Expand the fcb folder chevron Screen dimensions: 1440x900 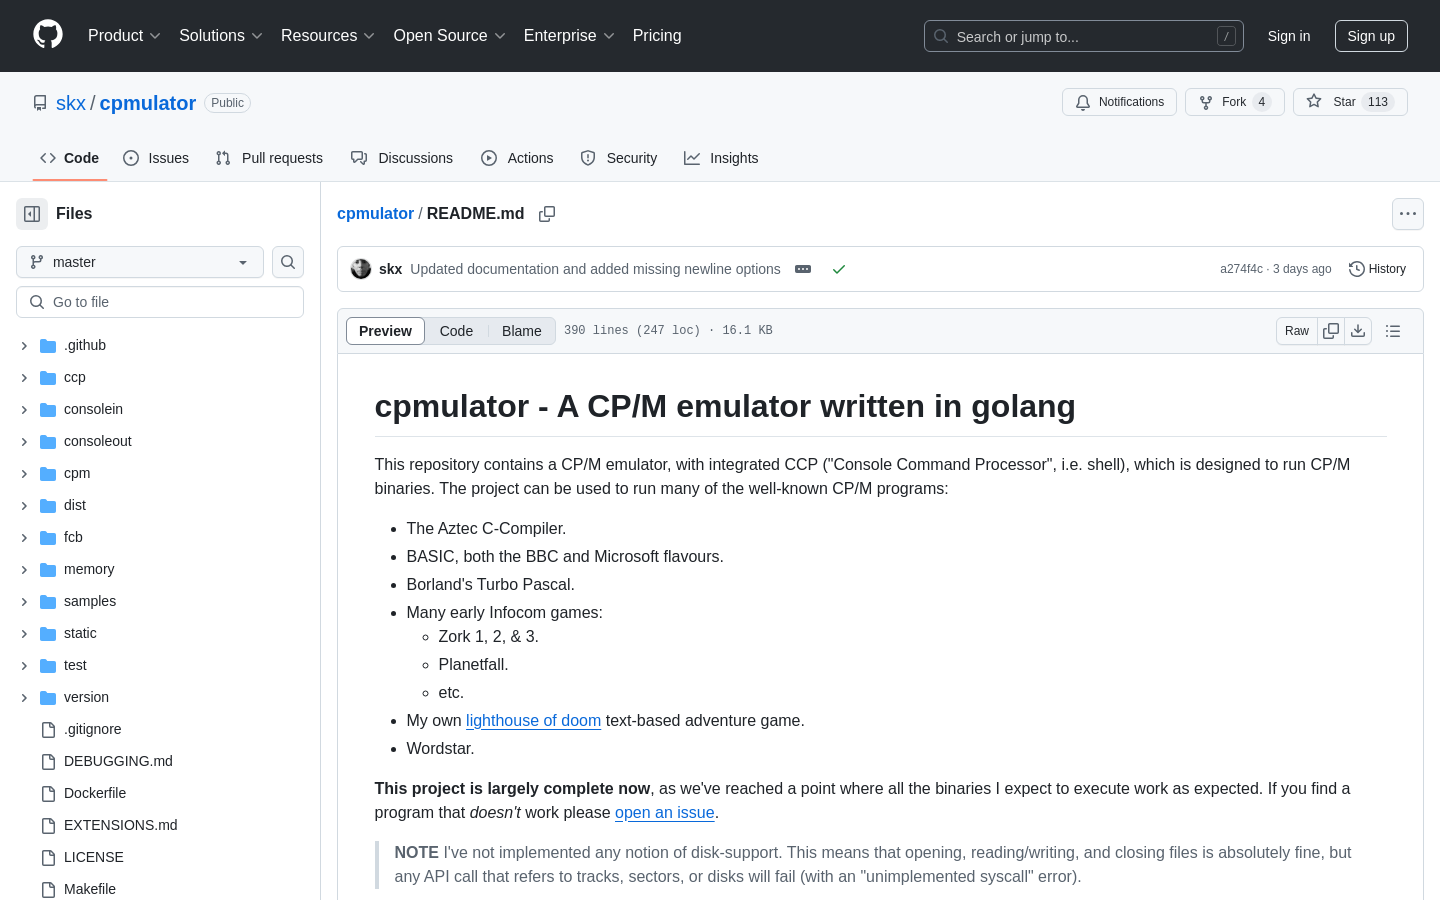coord(24,537)
